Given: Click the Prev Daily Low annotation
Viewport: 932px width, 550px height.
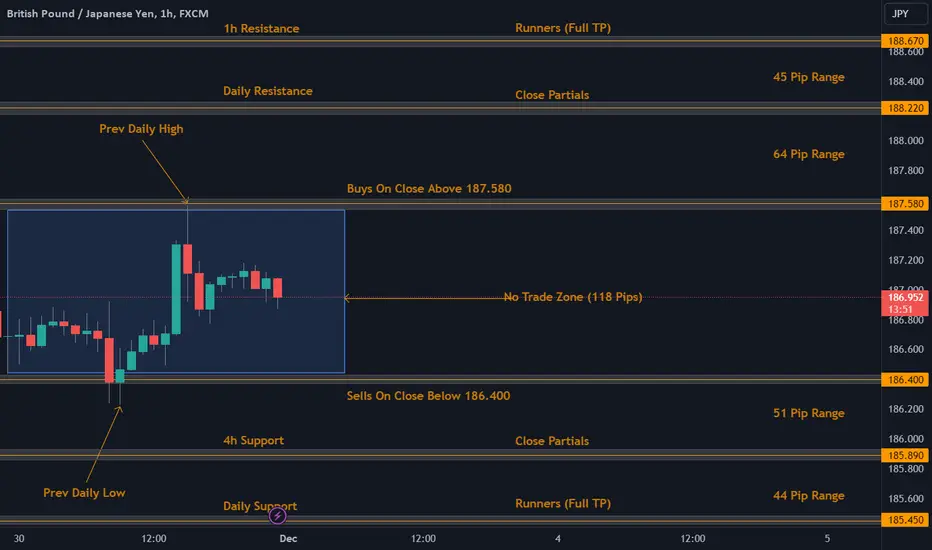Looking at the screenshot, I should coord(84,493).
